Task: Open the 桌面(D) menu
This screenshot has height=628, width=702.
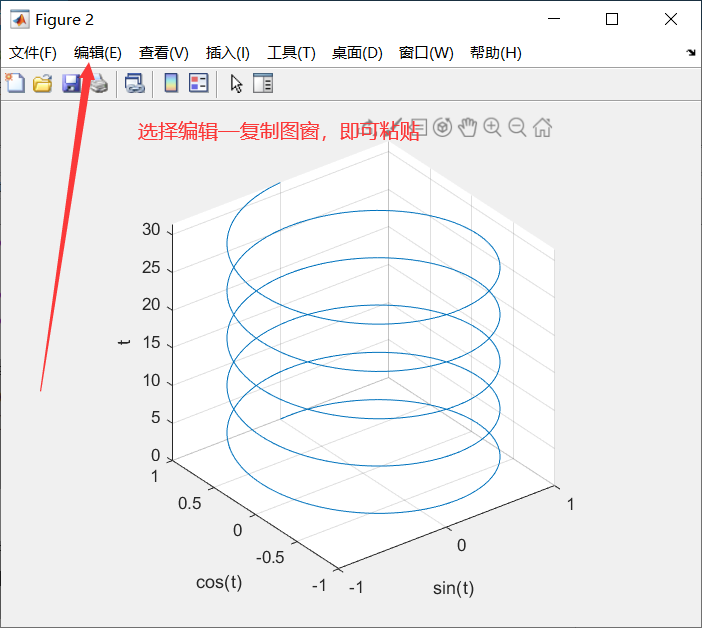Action: point(357,53)
